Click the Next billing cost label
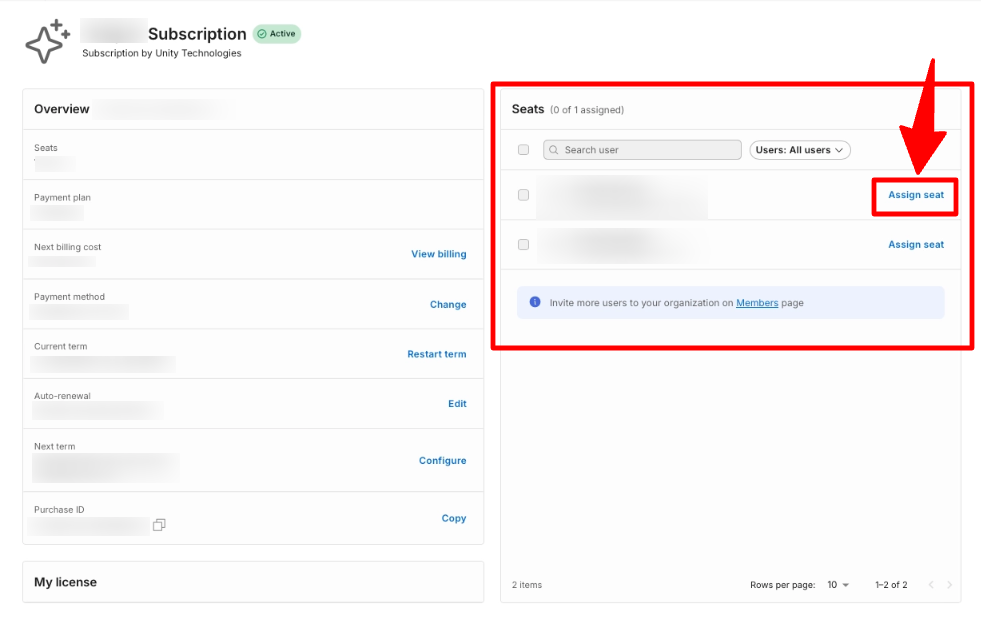Viewport: 981px width, 618px height. click(68, 247)
